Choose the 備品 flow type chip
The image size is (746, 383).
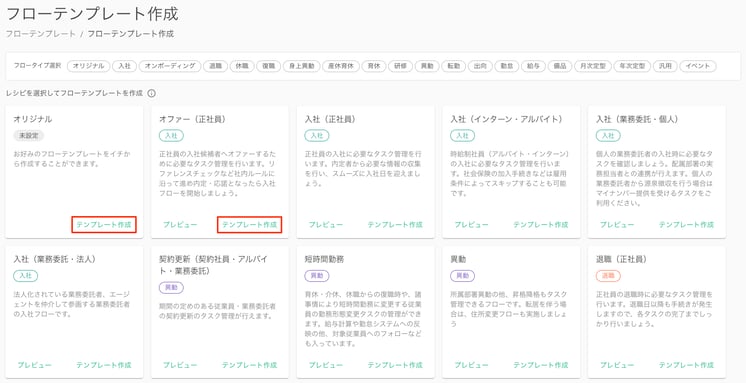tap(560, 66)
